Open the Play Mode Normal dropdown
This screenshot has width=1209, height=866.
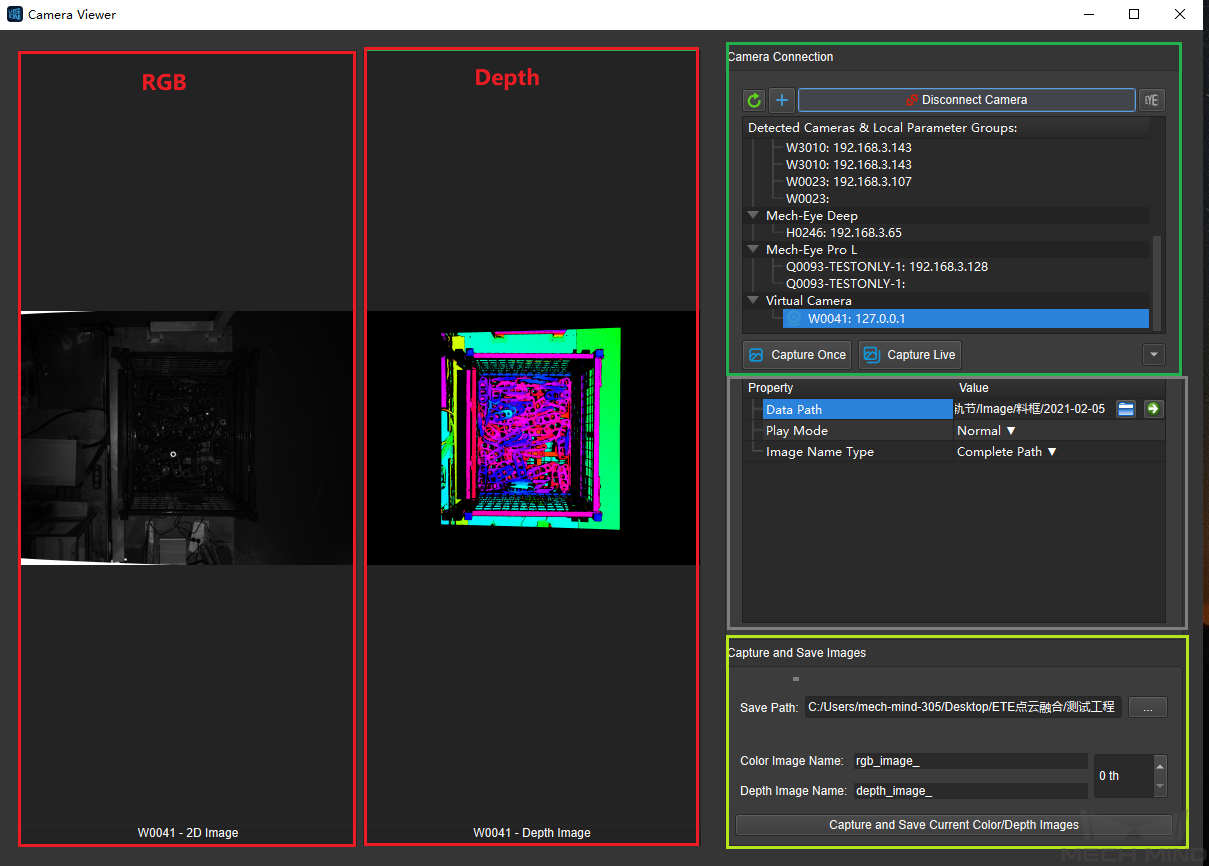click(x=986, y=431)
